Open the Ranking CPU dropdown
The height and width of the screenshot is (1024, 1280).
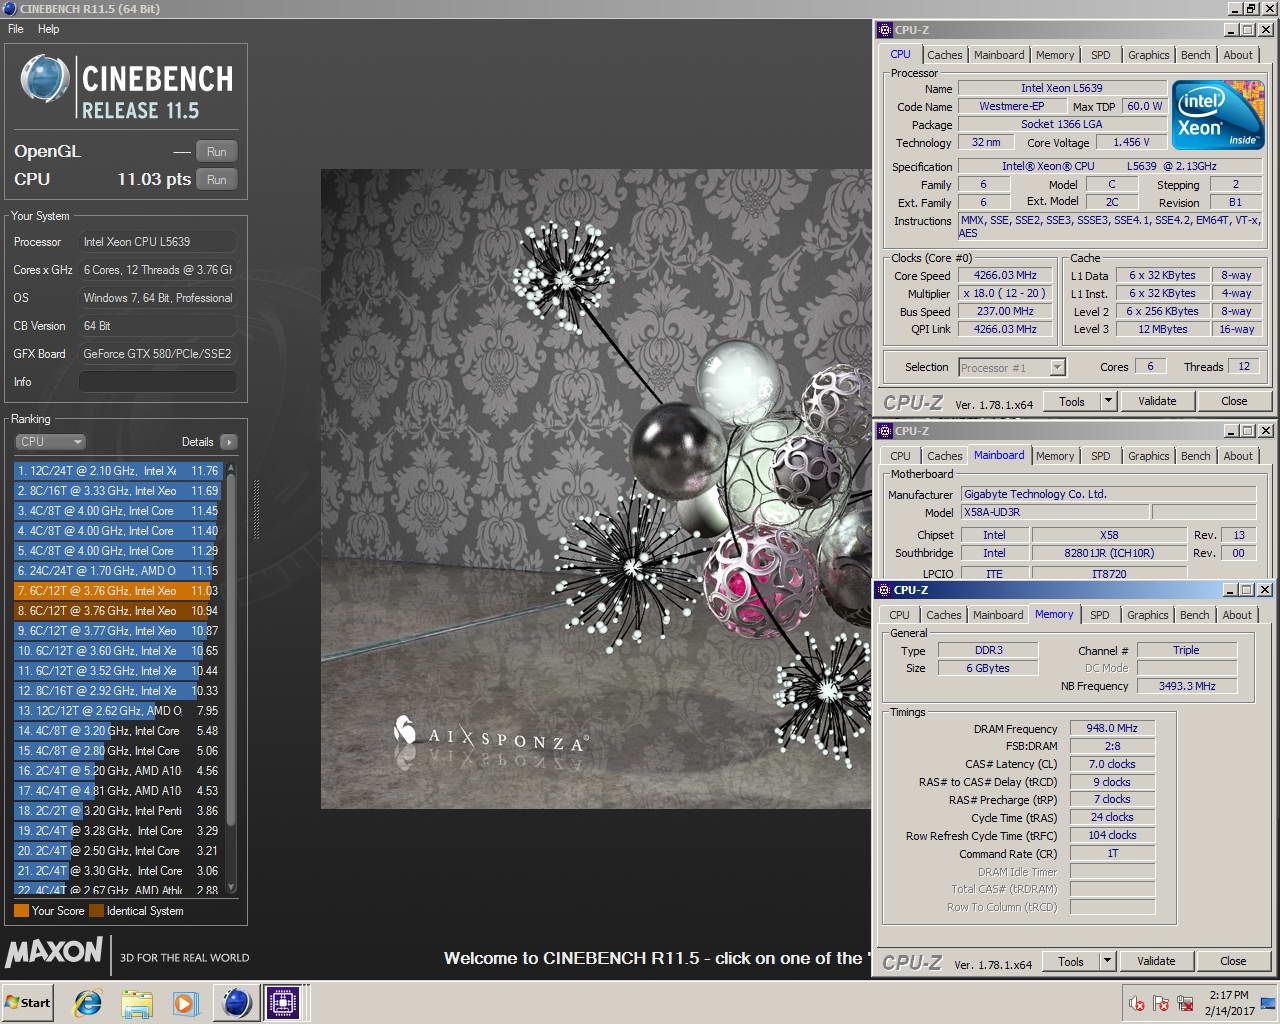[x=50, y=441]
